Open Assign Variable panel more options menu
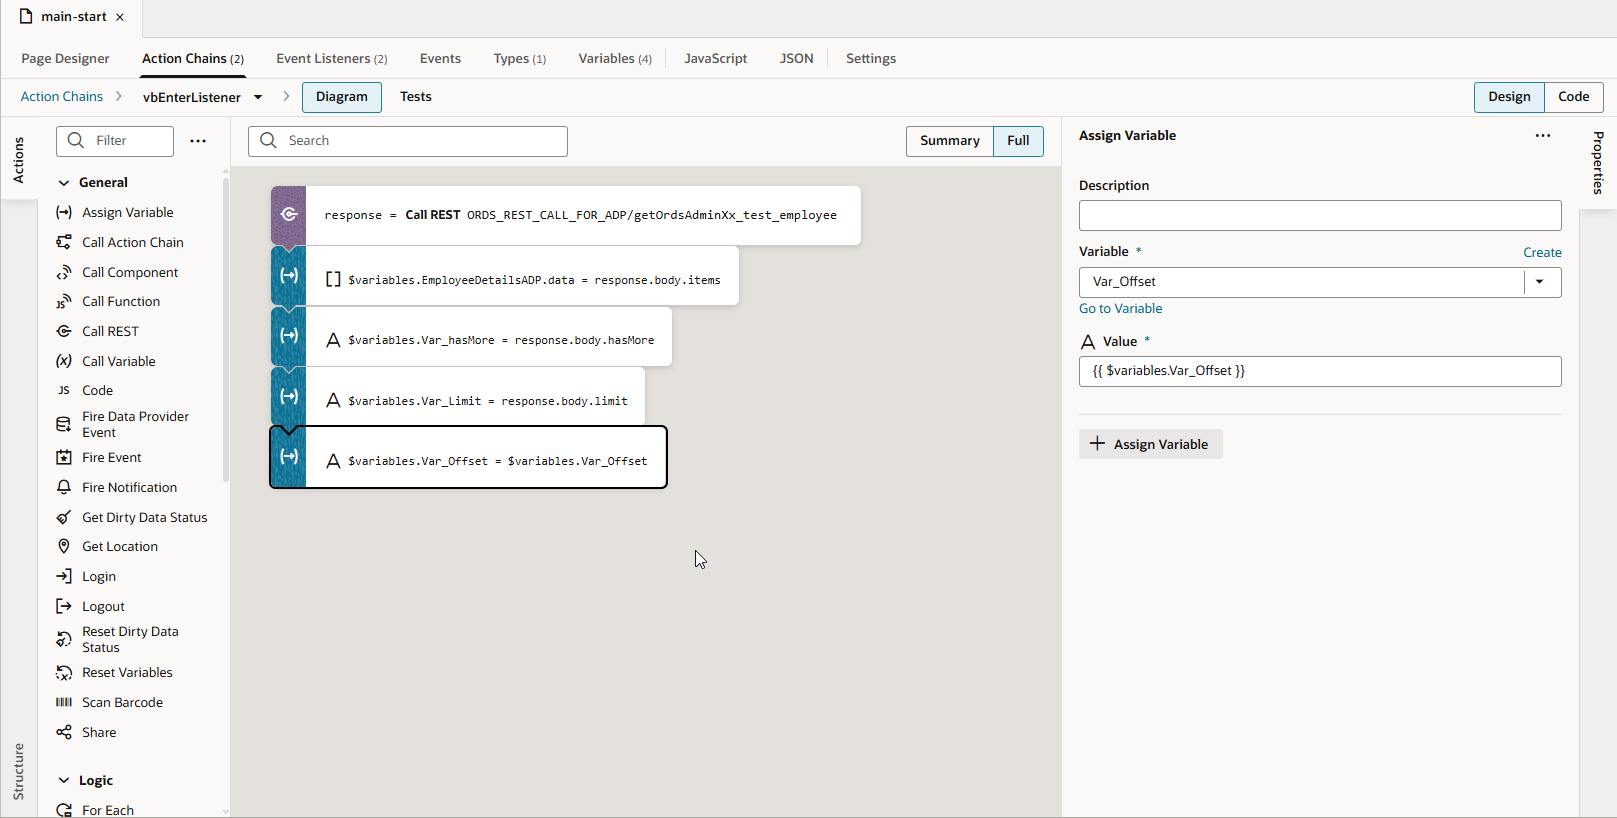 tap(1543, 136)
